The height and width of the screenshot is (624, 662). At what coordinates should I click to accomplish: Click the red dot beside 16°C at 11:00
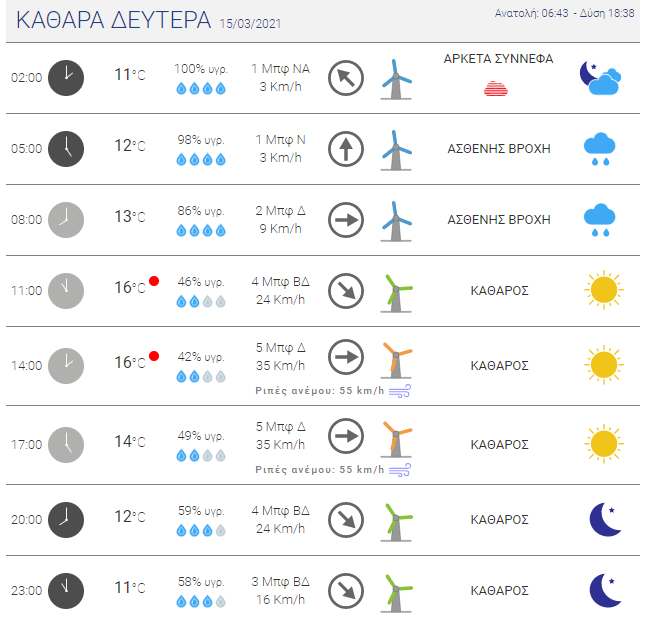[x=154, y=281]
